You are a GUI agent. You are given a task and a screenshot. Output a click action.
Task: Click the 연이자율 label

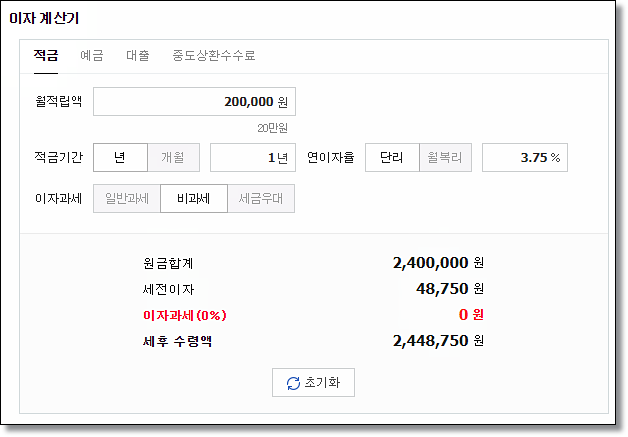pyautogui.click(x=331, y=157)
